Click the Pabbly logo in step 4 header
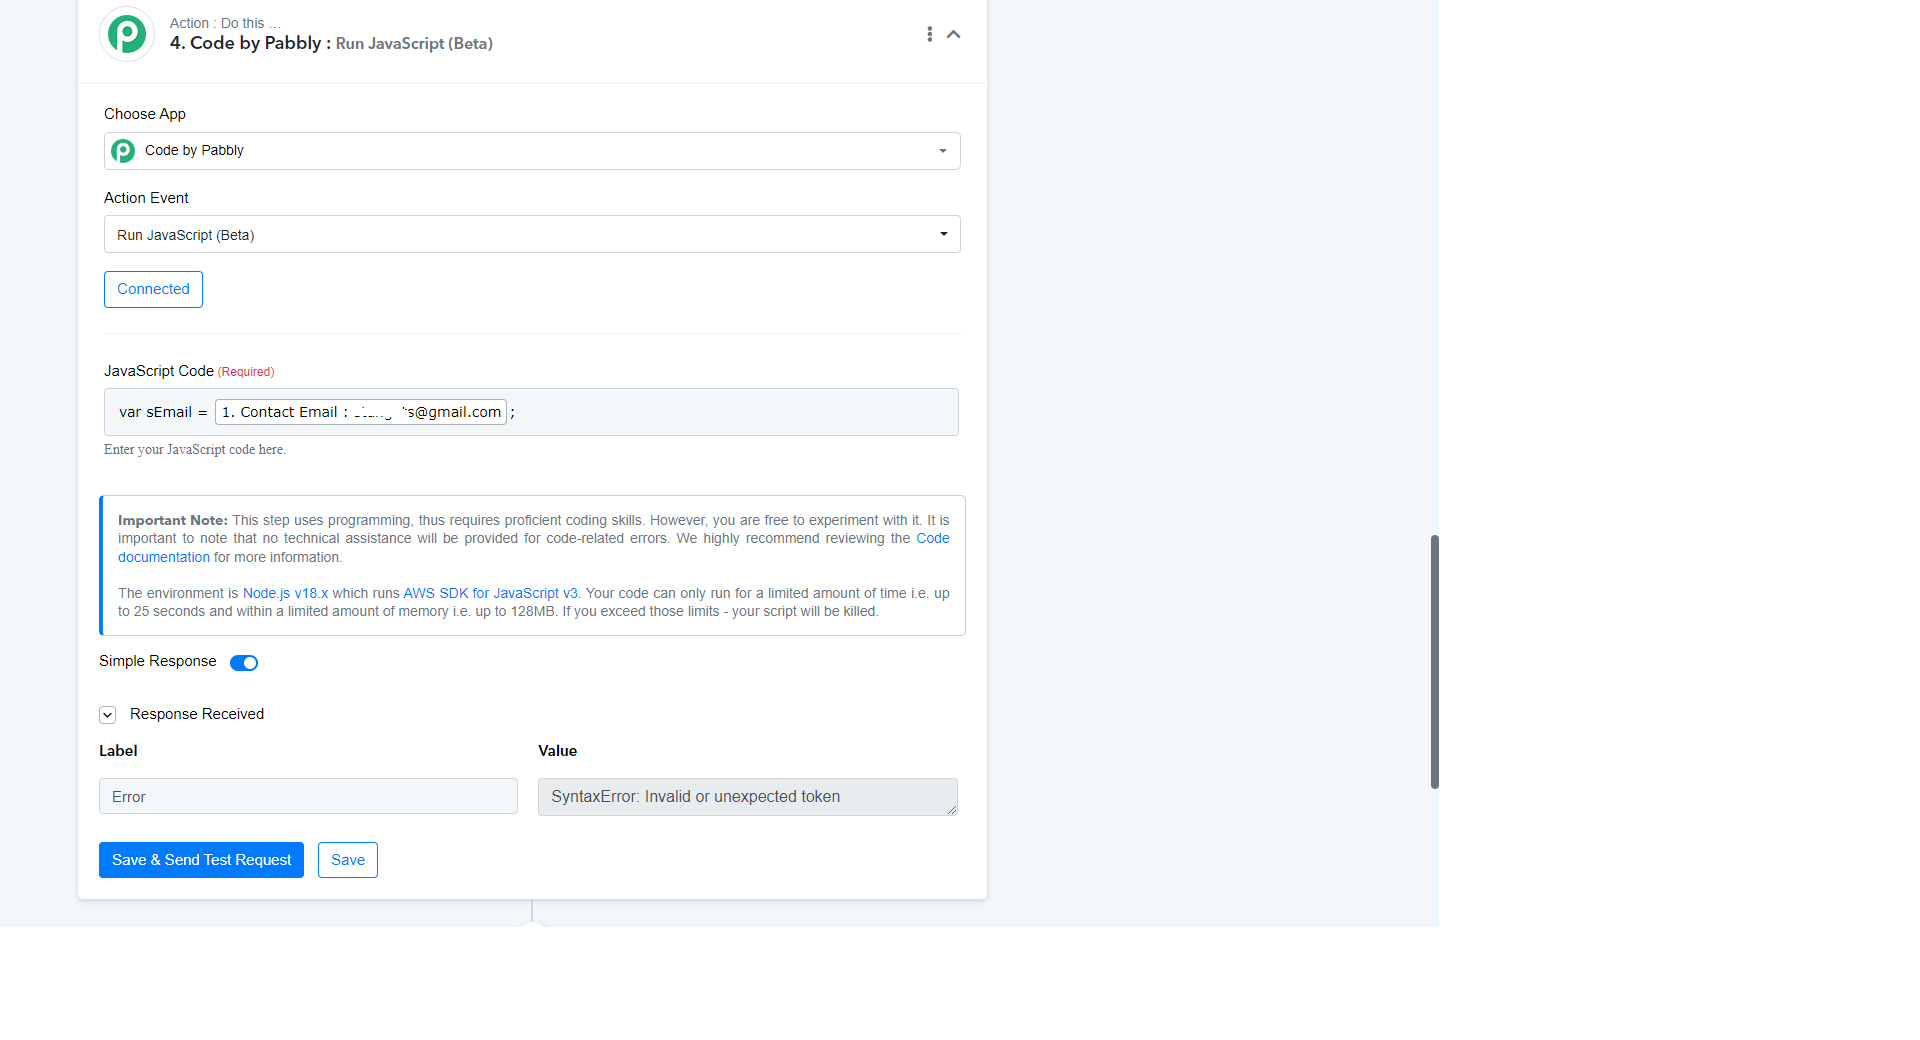 [x=127, y=34]
